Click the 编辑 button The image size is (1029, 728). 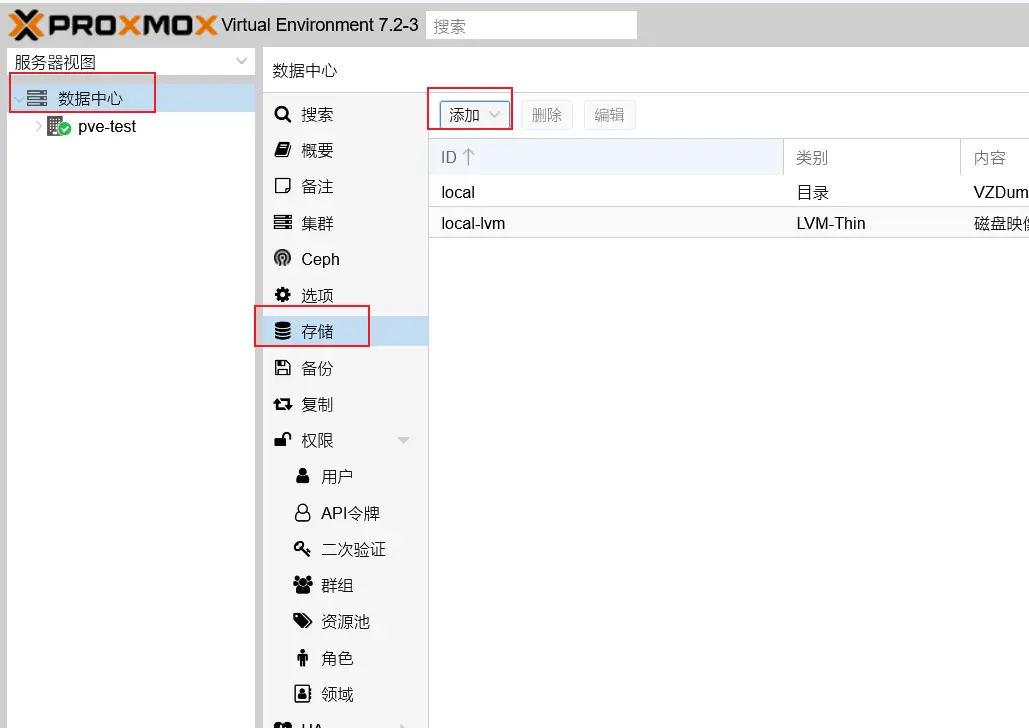(609, 115)
